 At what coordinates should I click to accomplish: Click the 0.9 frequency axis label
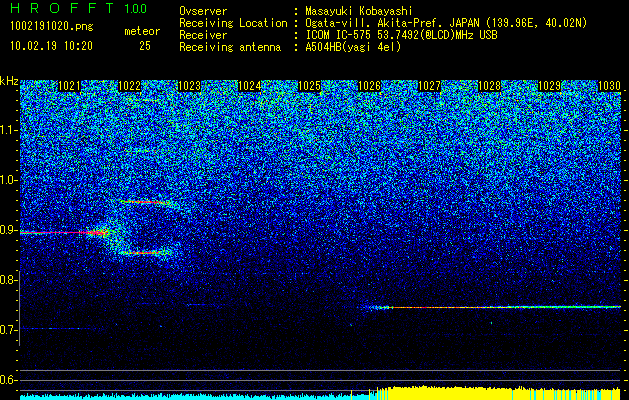tap(8, 230)
